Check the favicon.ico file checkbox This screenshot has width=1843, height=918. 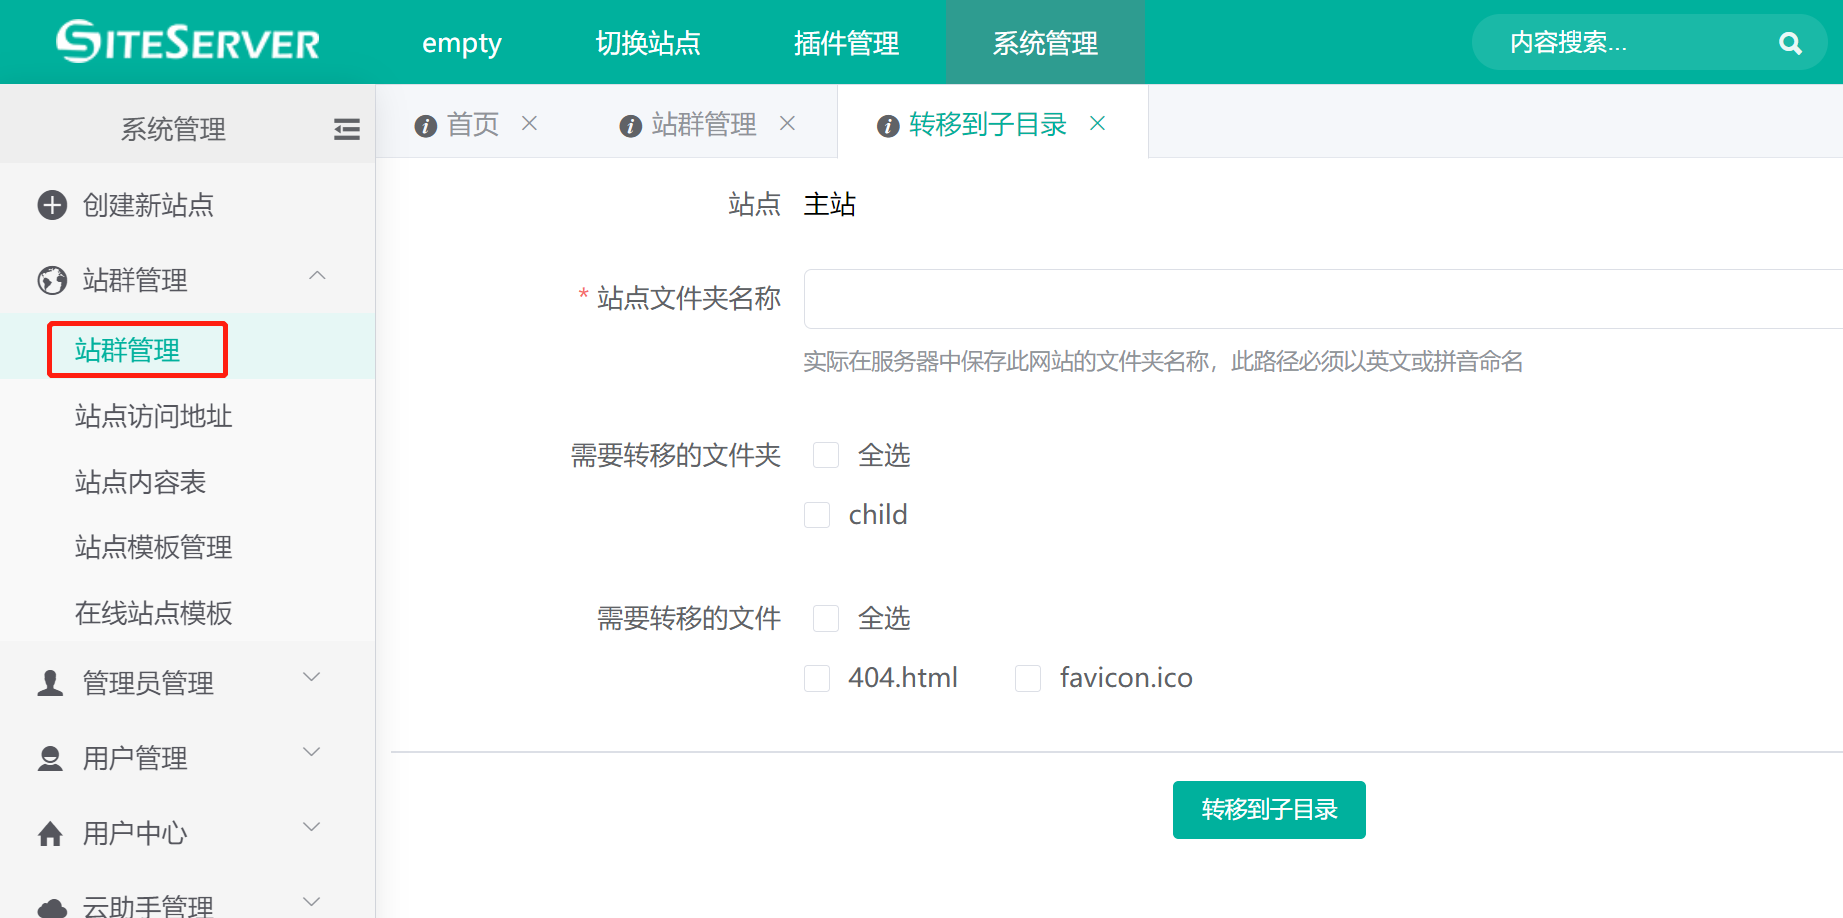1028,678
